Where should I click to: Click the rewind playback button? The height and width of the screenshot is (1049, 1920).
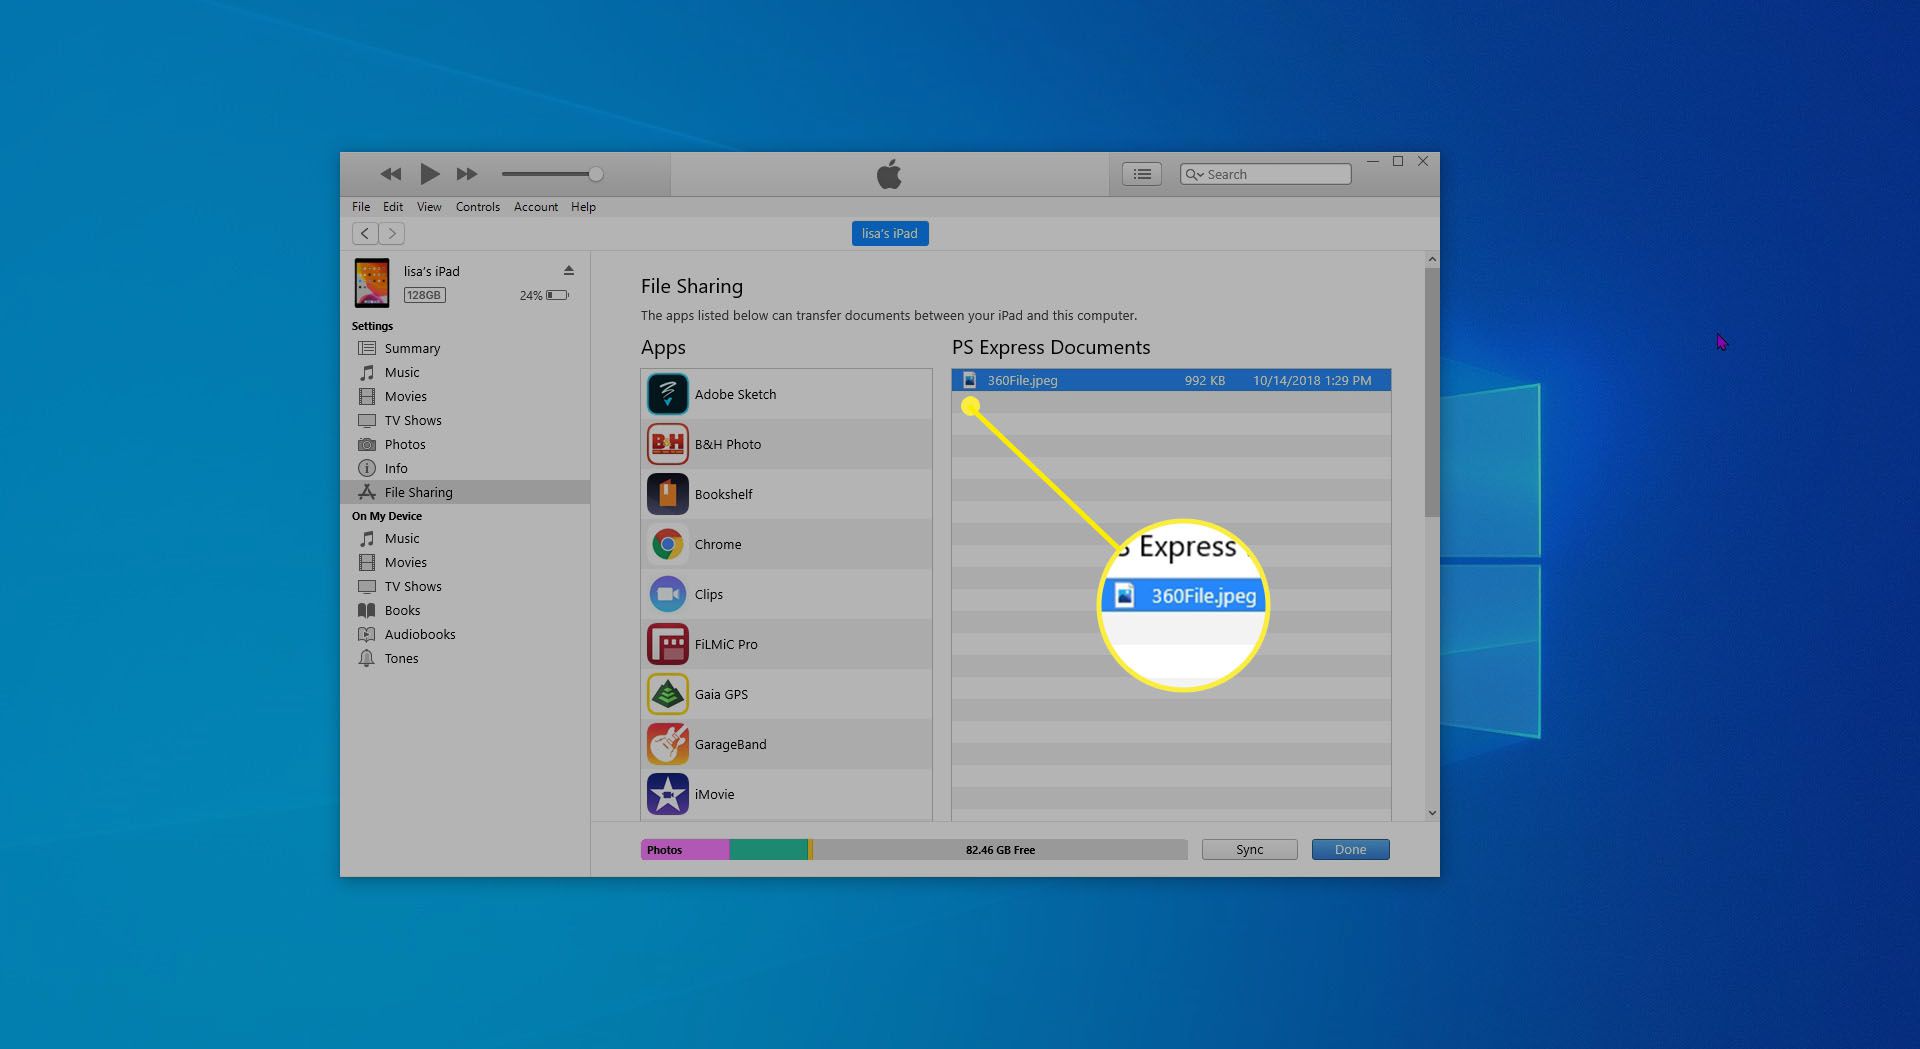tap(391, 174)
